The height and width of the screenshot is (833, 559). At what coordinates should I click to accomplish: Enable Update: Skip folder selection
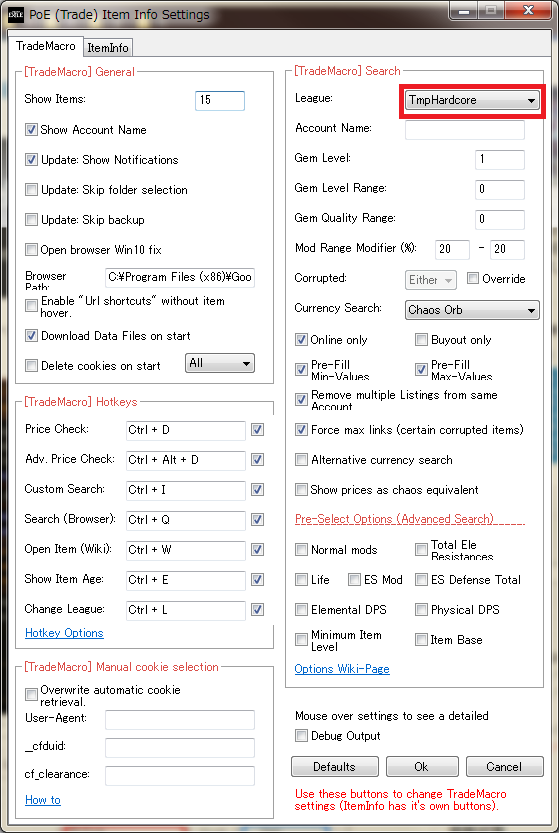click(x=31, y=190)
